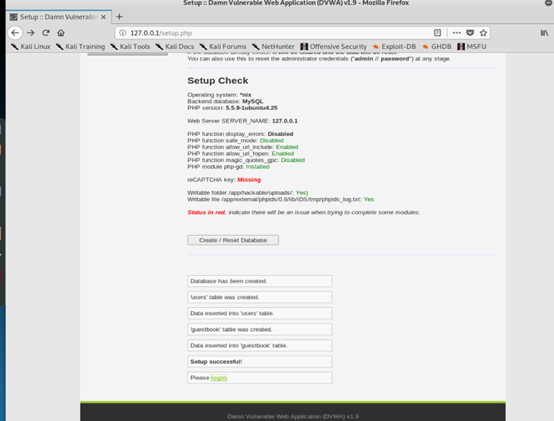Open GHDB bookmark
554x421 pixels.
(437, 47)
